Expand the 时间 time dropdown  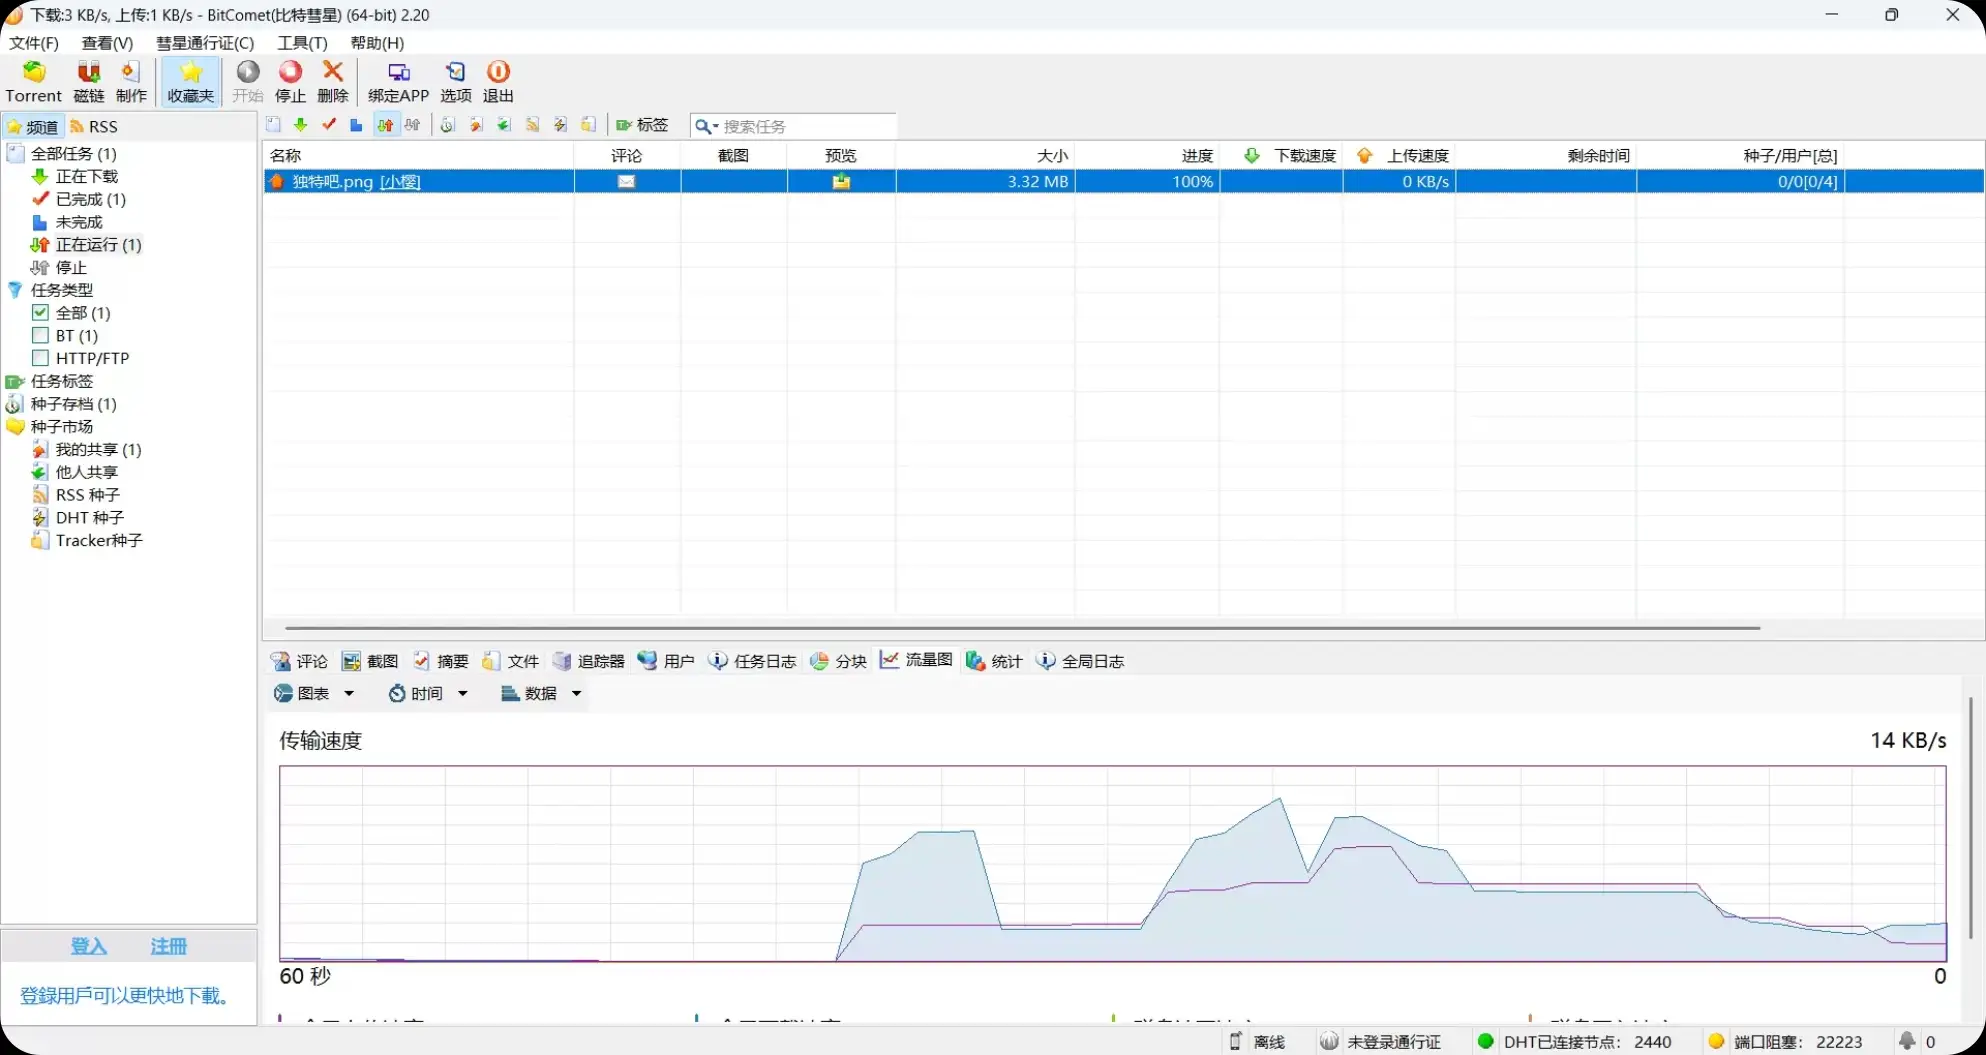click(x=428, y=693)
